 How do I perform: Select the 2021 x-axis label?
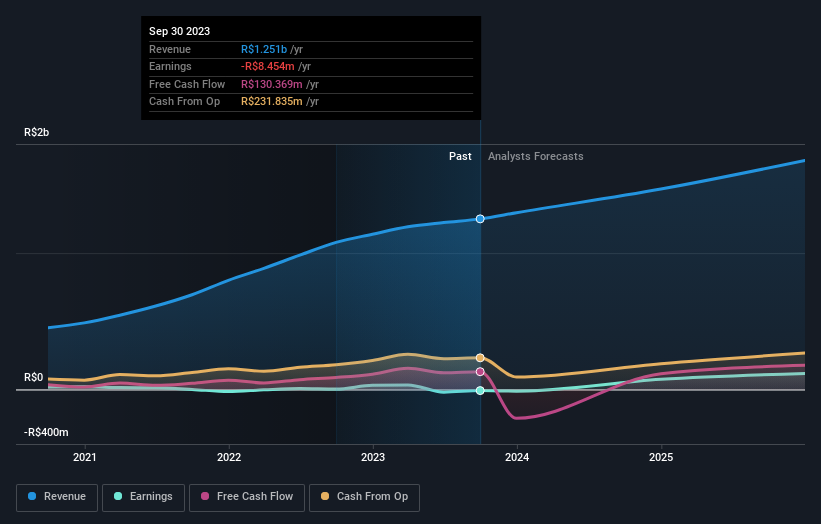(x=85, y=458)
